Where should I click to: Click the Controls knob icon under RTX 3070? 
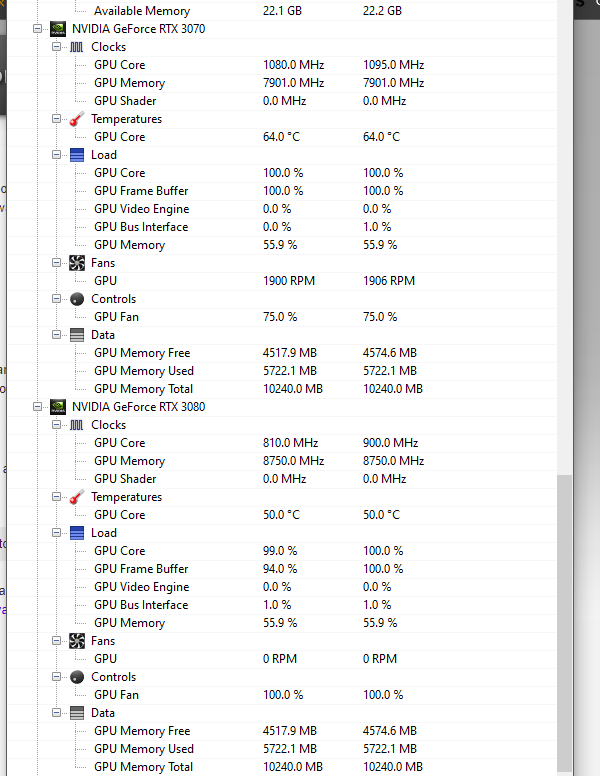coord(77,299)
